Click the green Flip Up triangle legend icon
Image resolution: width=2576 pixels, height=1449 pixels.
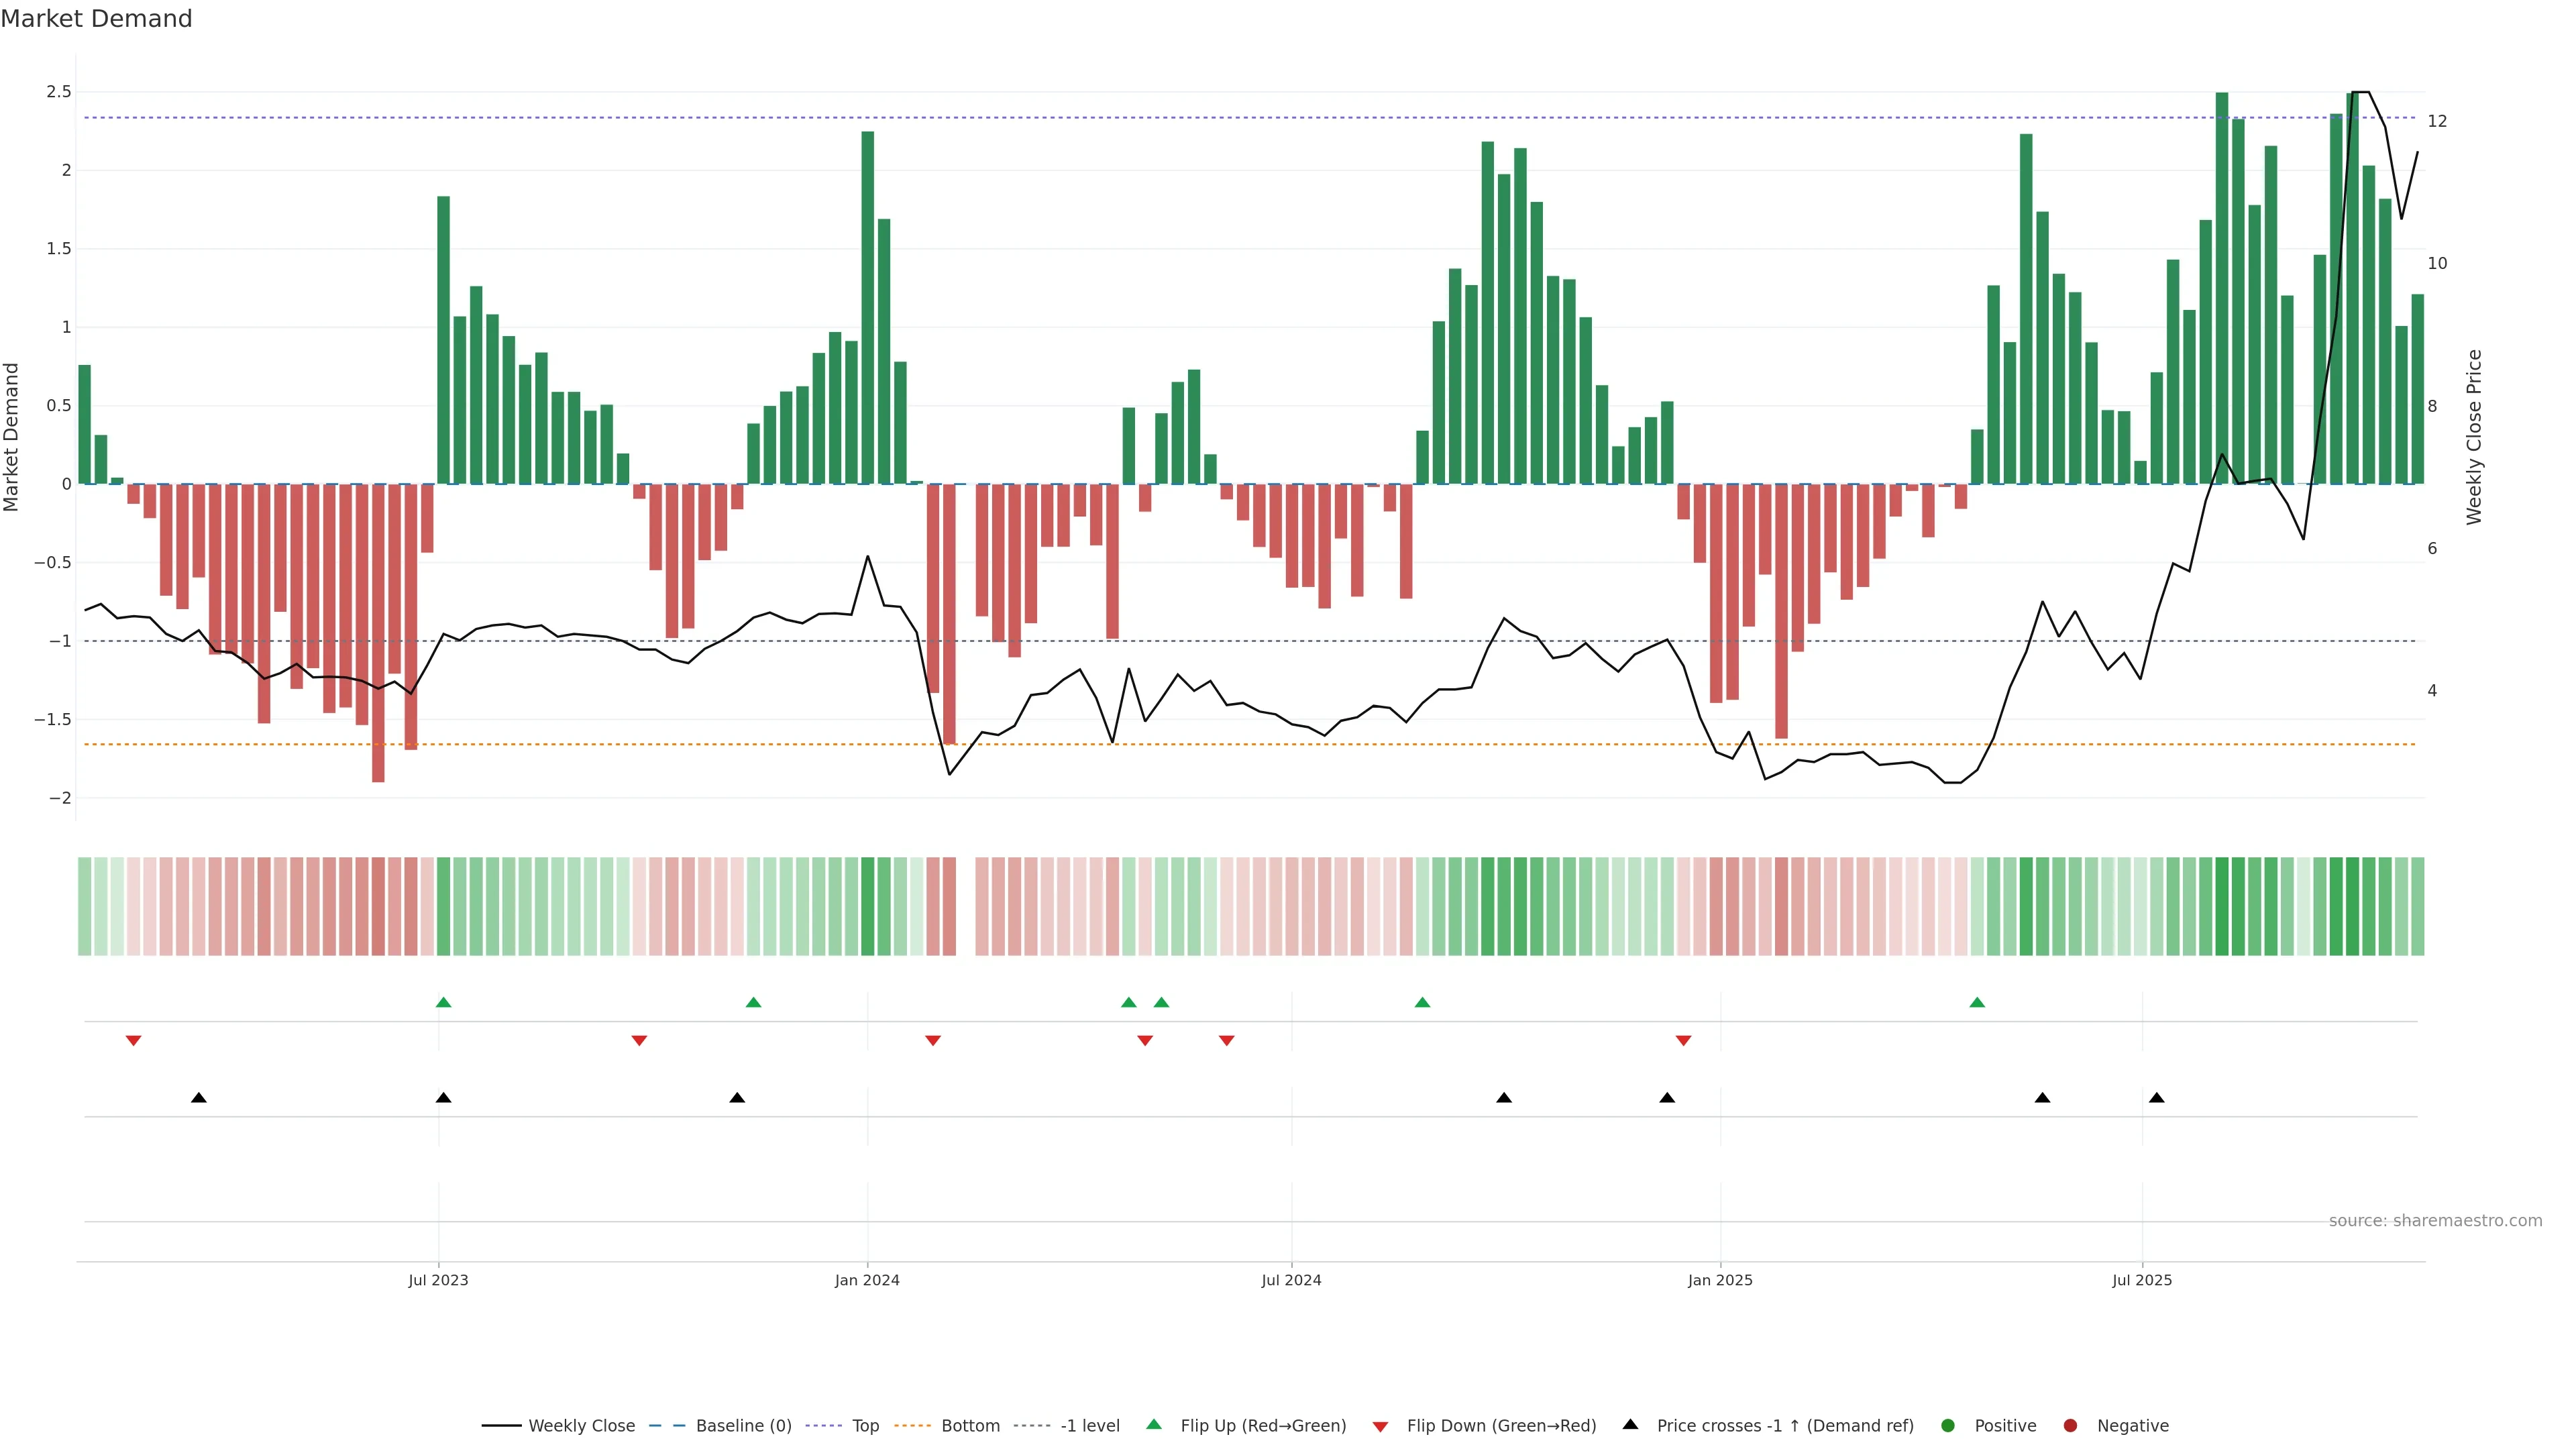[1154, 1424]
